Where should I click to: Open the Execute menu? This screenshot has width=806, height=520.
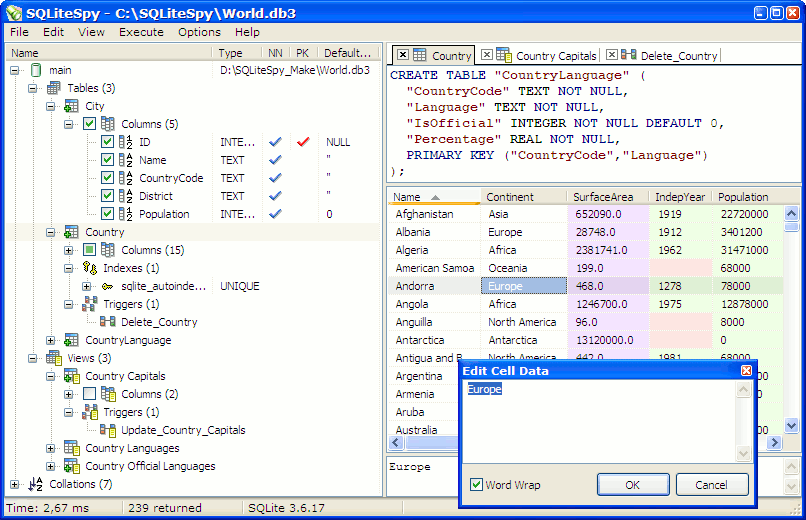coord(141,32)
